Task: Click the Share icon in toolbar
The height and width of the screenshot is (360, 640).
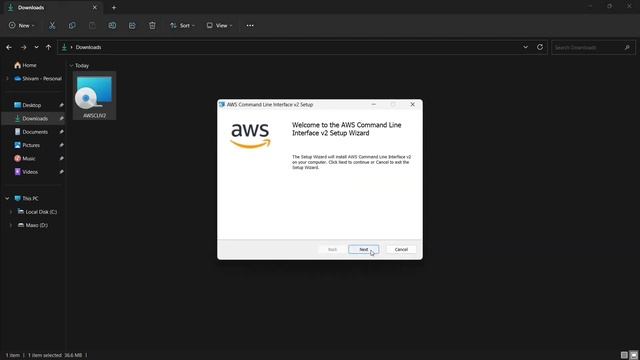Action: (x=132, y=25)
